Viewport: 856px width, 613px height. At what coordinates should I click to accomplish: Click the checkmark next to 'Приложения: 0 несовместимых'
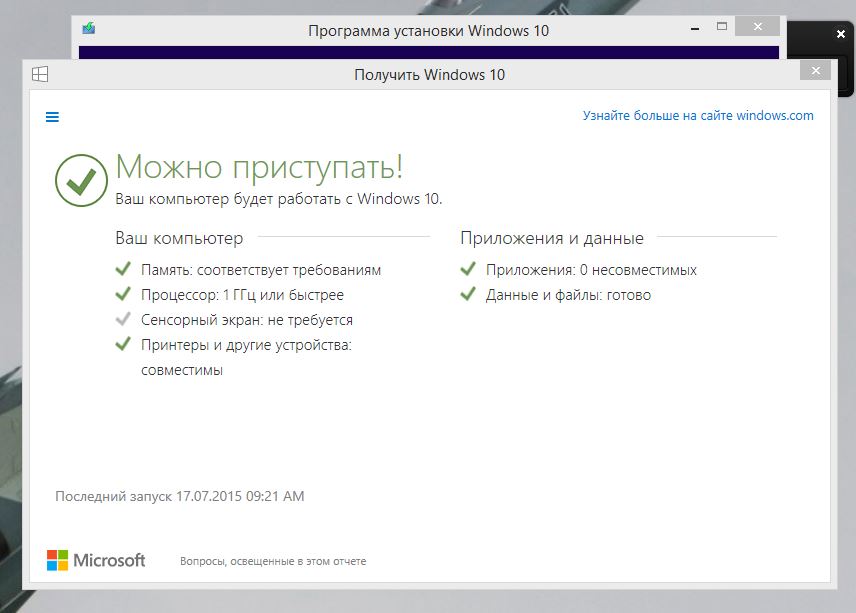(468, 269)
